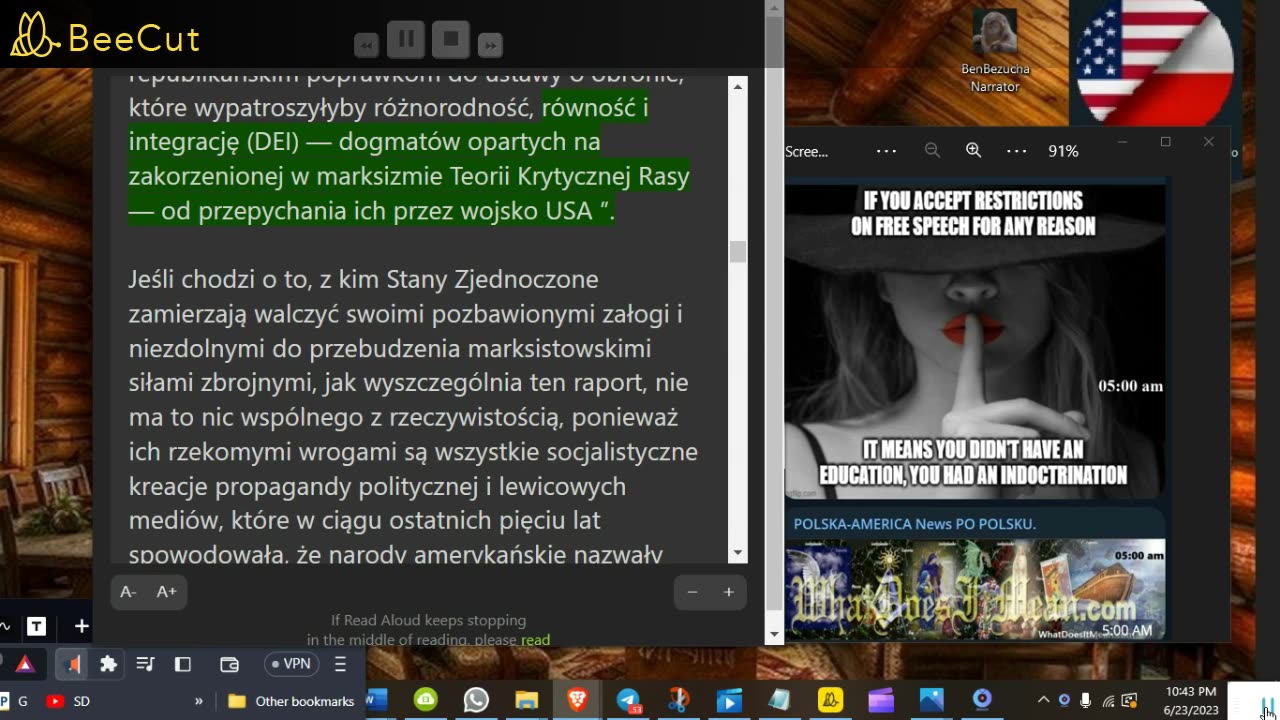Click the 91% zoom level

pyautogui.click(x=1063, y=151)
